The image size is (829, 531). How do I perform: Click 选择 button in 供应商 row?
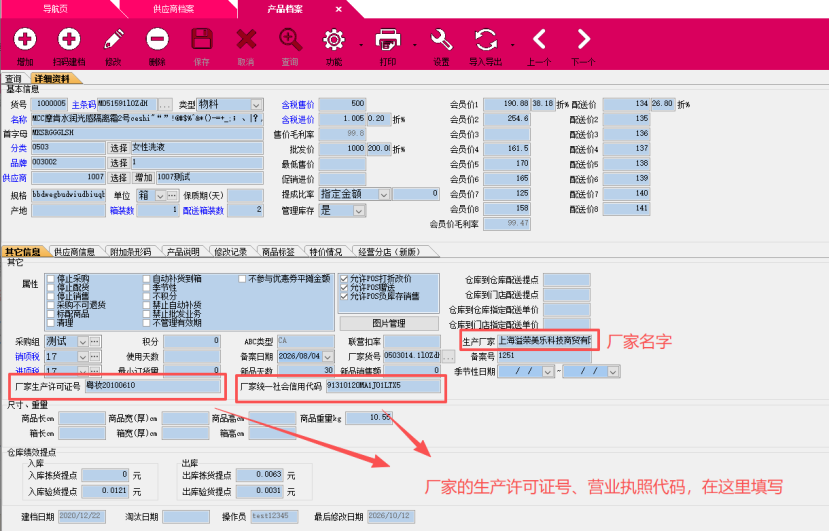(x=119, y=177)
